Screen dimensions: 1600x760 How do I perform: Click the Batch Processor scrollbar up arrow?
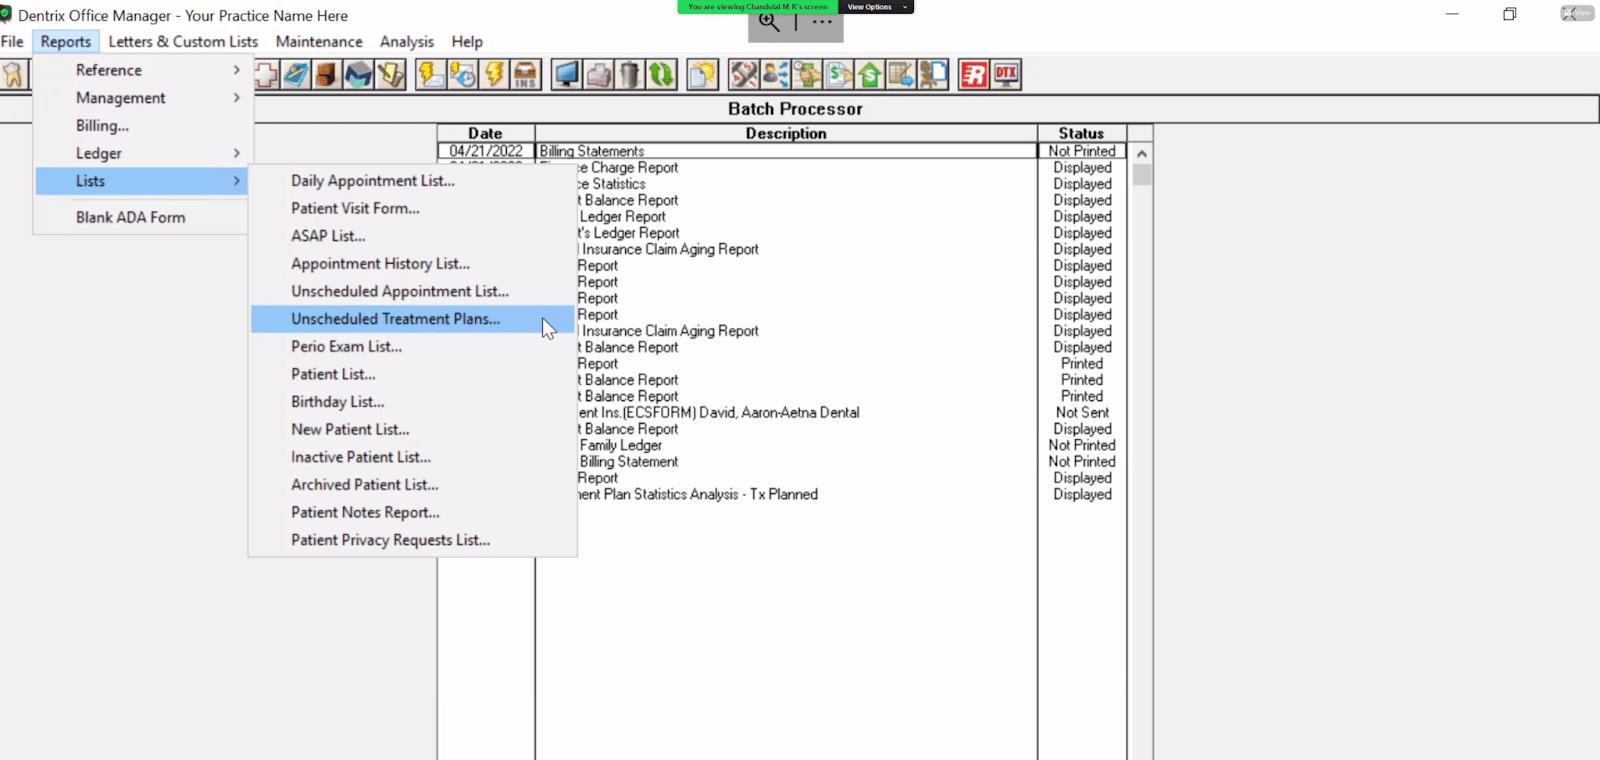(x=1141, y=153)
